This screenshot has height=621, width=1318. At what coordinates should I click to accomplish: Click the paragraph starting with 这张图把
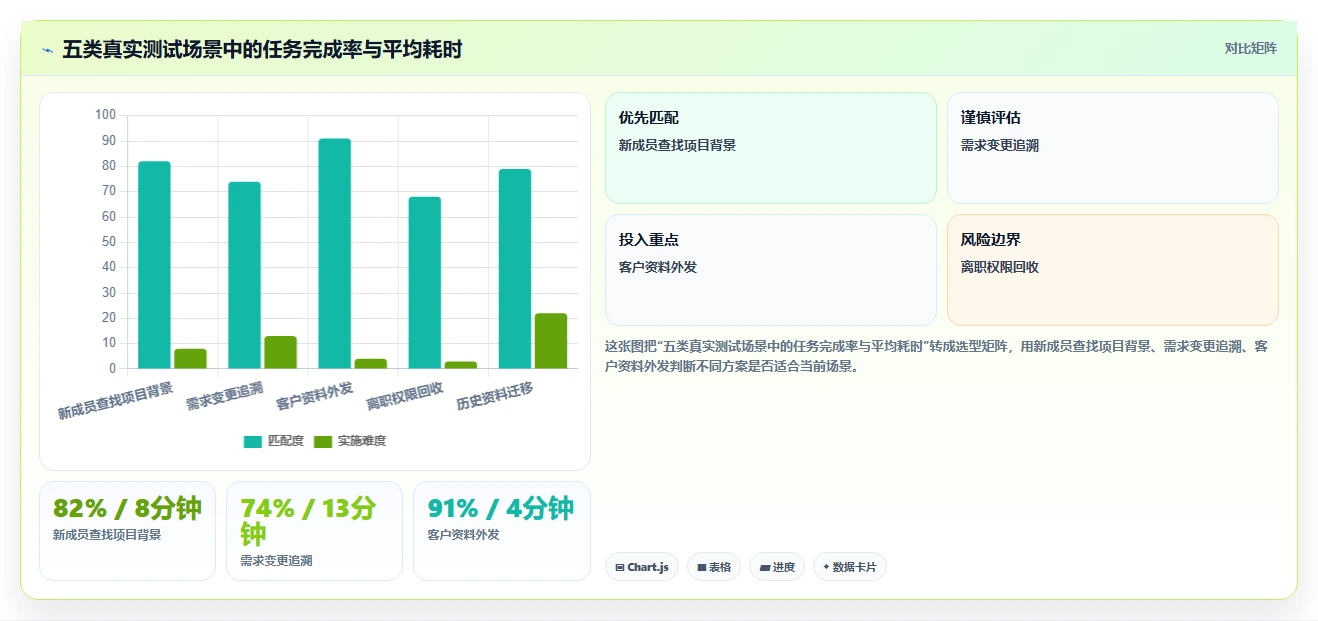[x=941, y=356]
